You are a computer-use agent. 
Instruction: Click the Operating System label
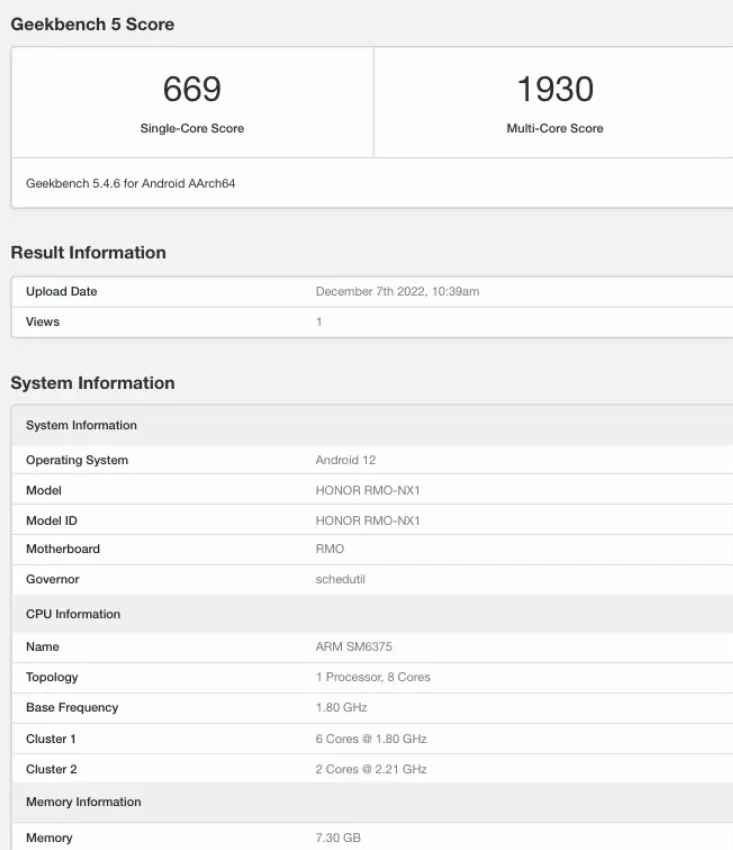(x=77, y=460)
